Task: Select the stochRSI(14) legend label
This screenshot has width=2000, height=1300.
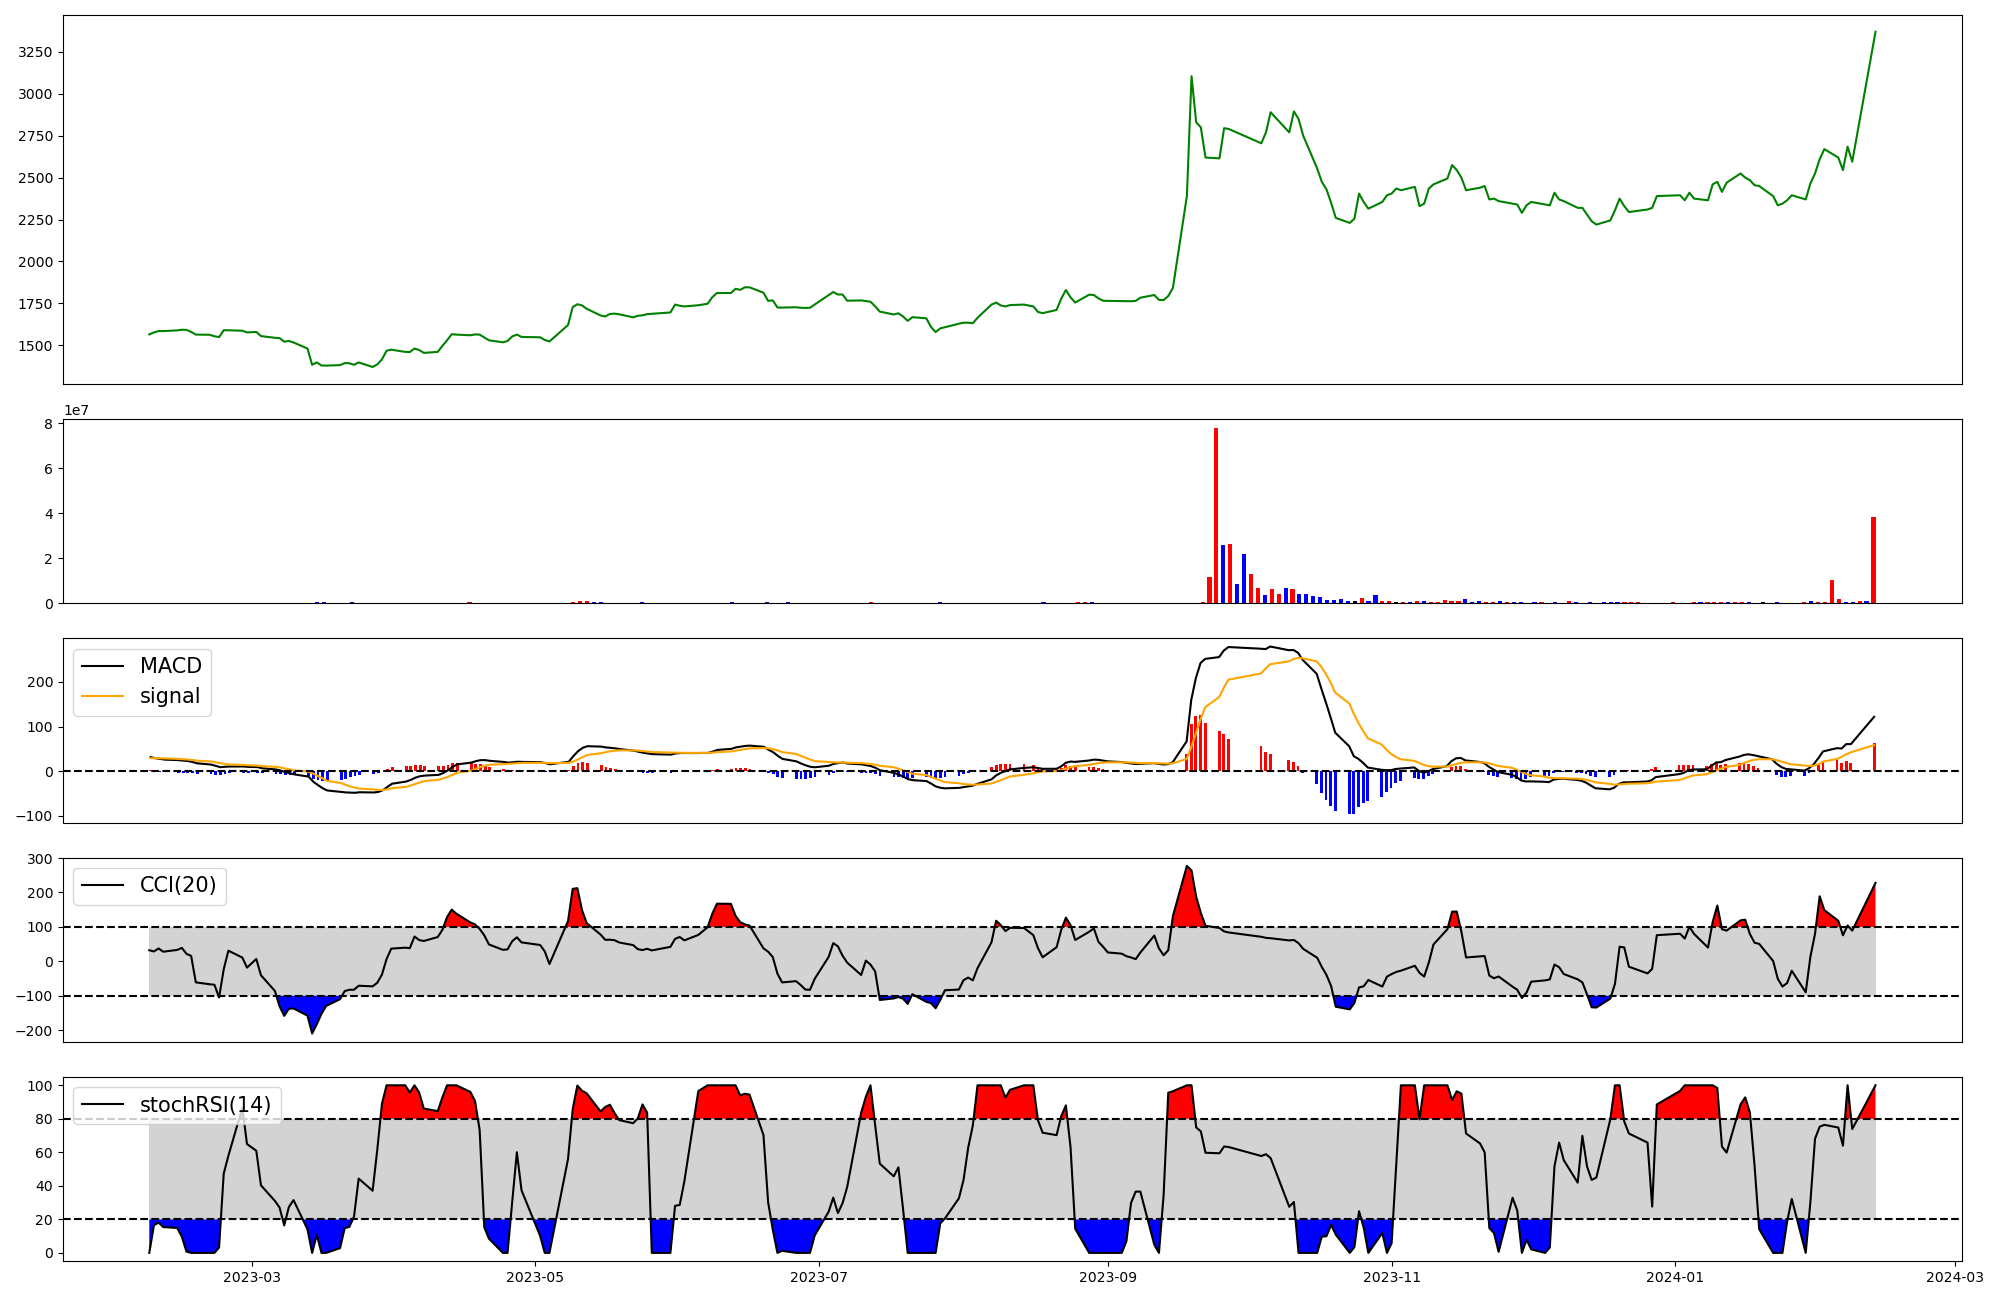Action: (x=205, y=1105)
